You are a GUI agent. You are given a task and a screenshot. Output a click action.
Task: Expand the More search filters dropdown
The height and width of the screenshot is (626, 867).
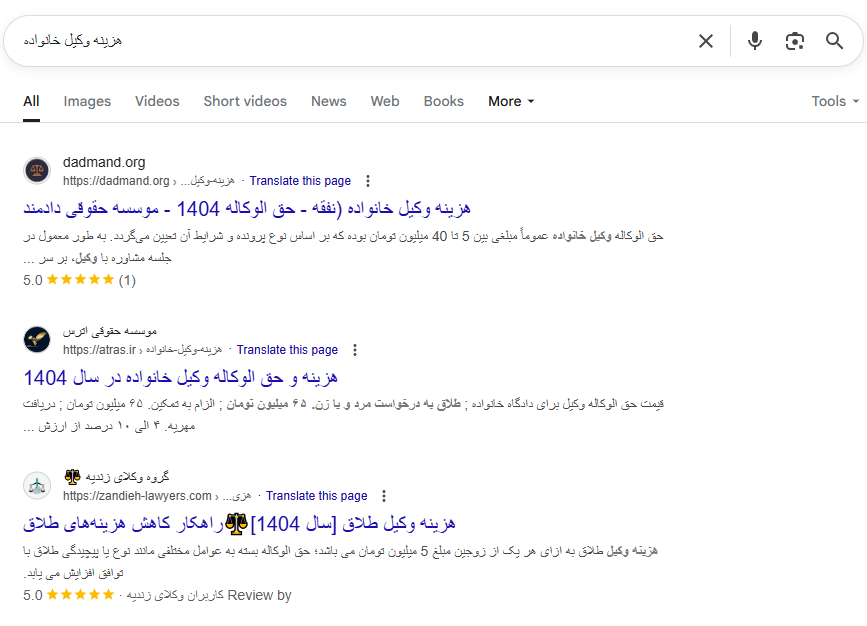(x=511, y=101)
